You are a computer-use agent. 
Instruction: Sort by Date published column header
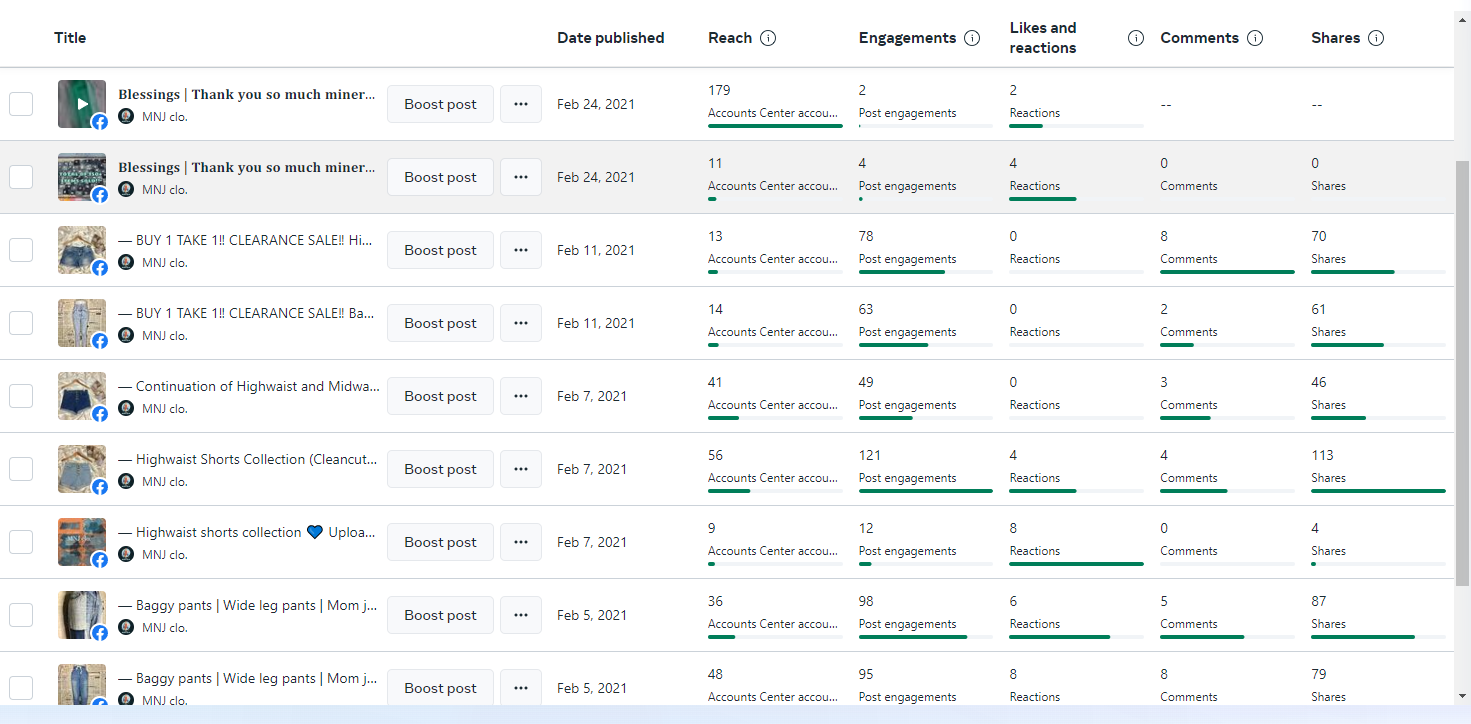610,38
